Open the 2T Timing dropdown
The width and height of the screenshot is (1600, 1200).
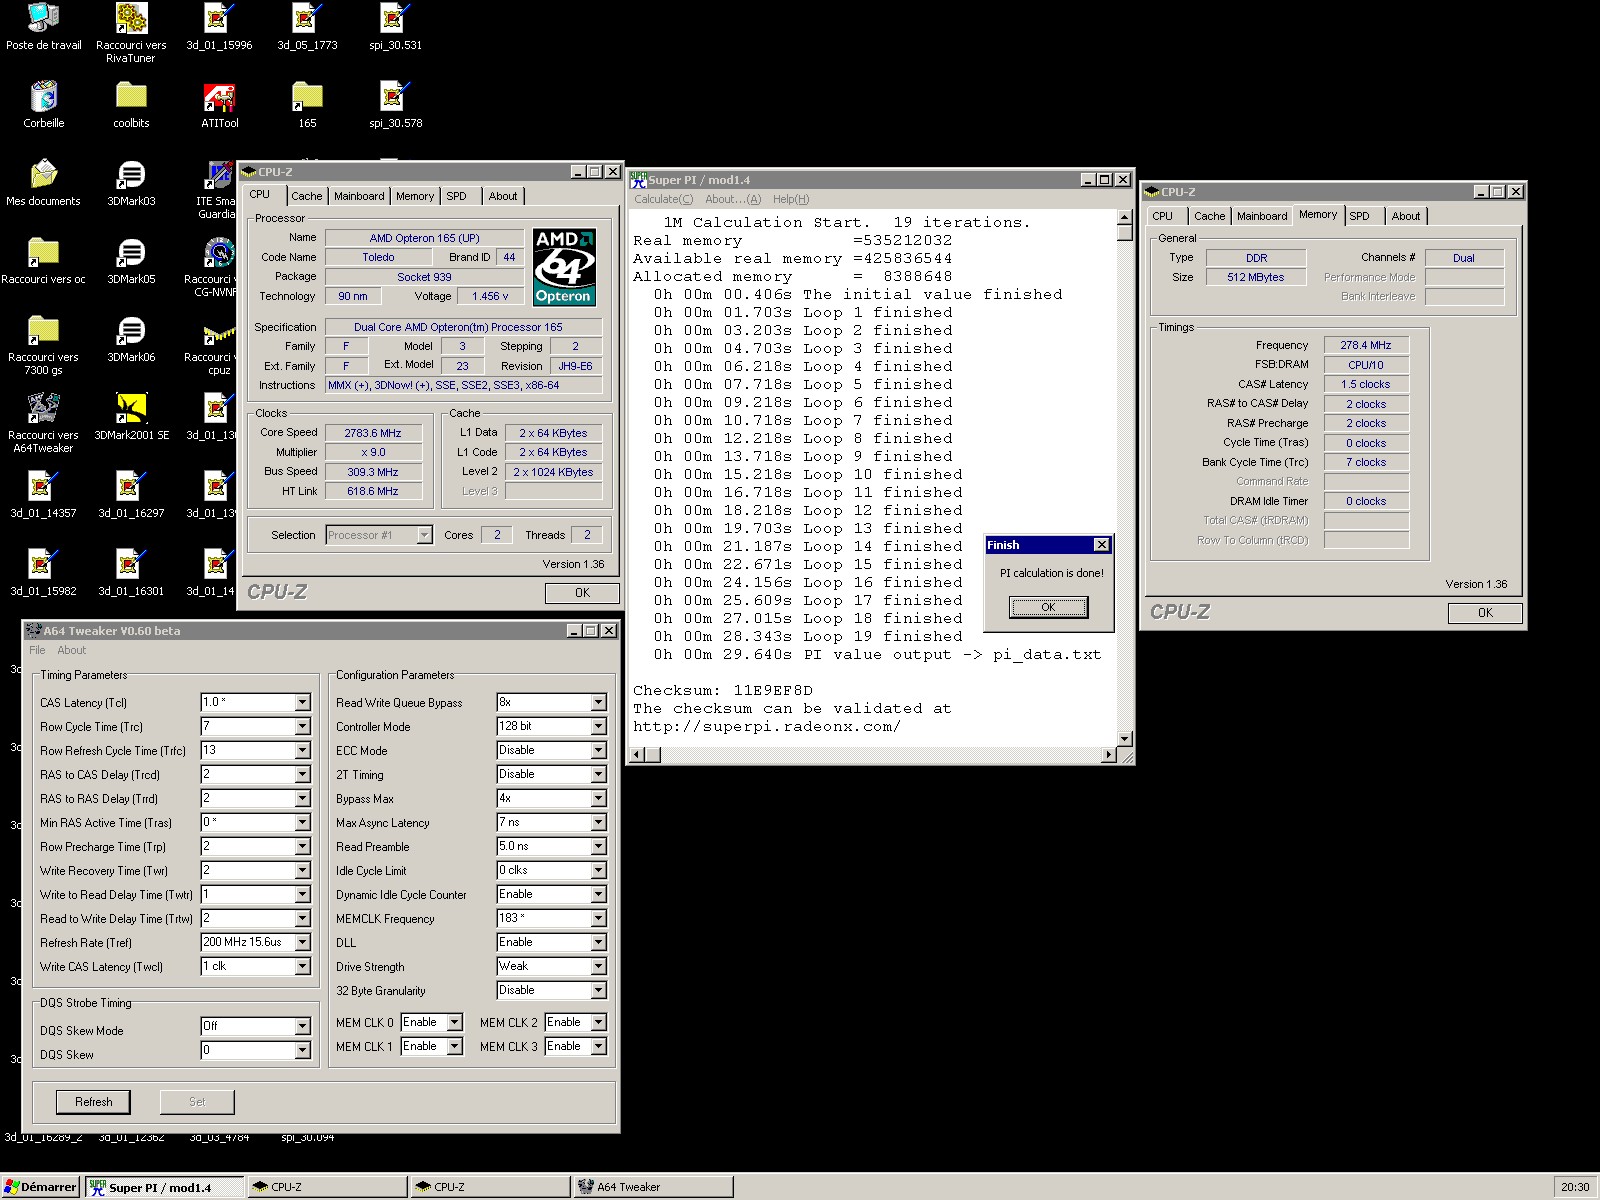tap(598, 775)
